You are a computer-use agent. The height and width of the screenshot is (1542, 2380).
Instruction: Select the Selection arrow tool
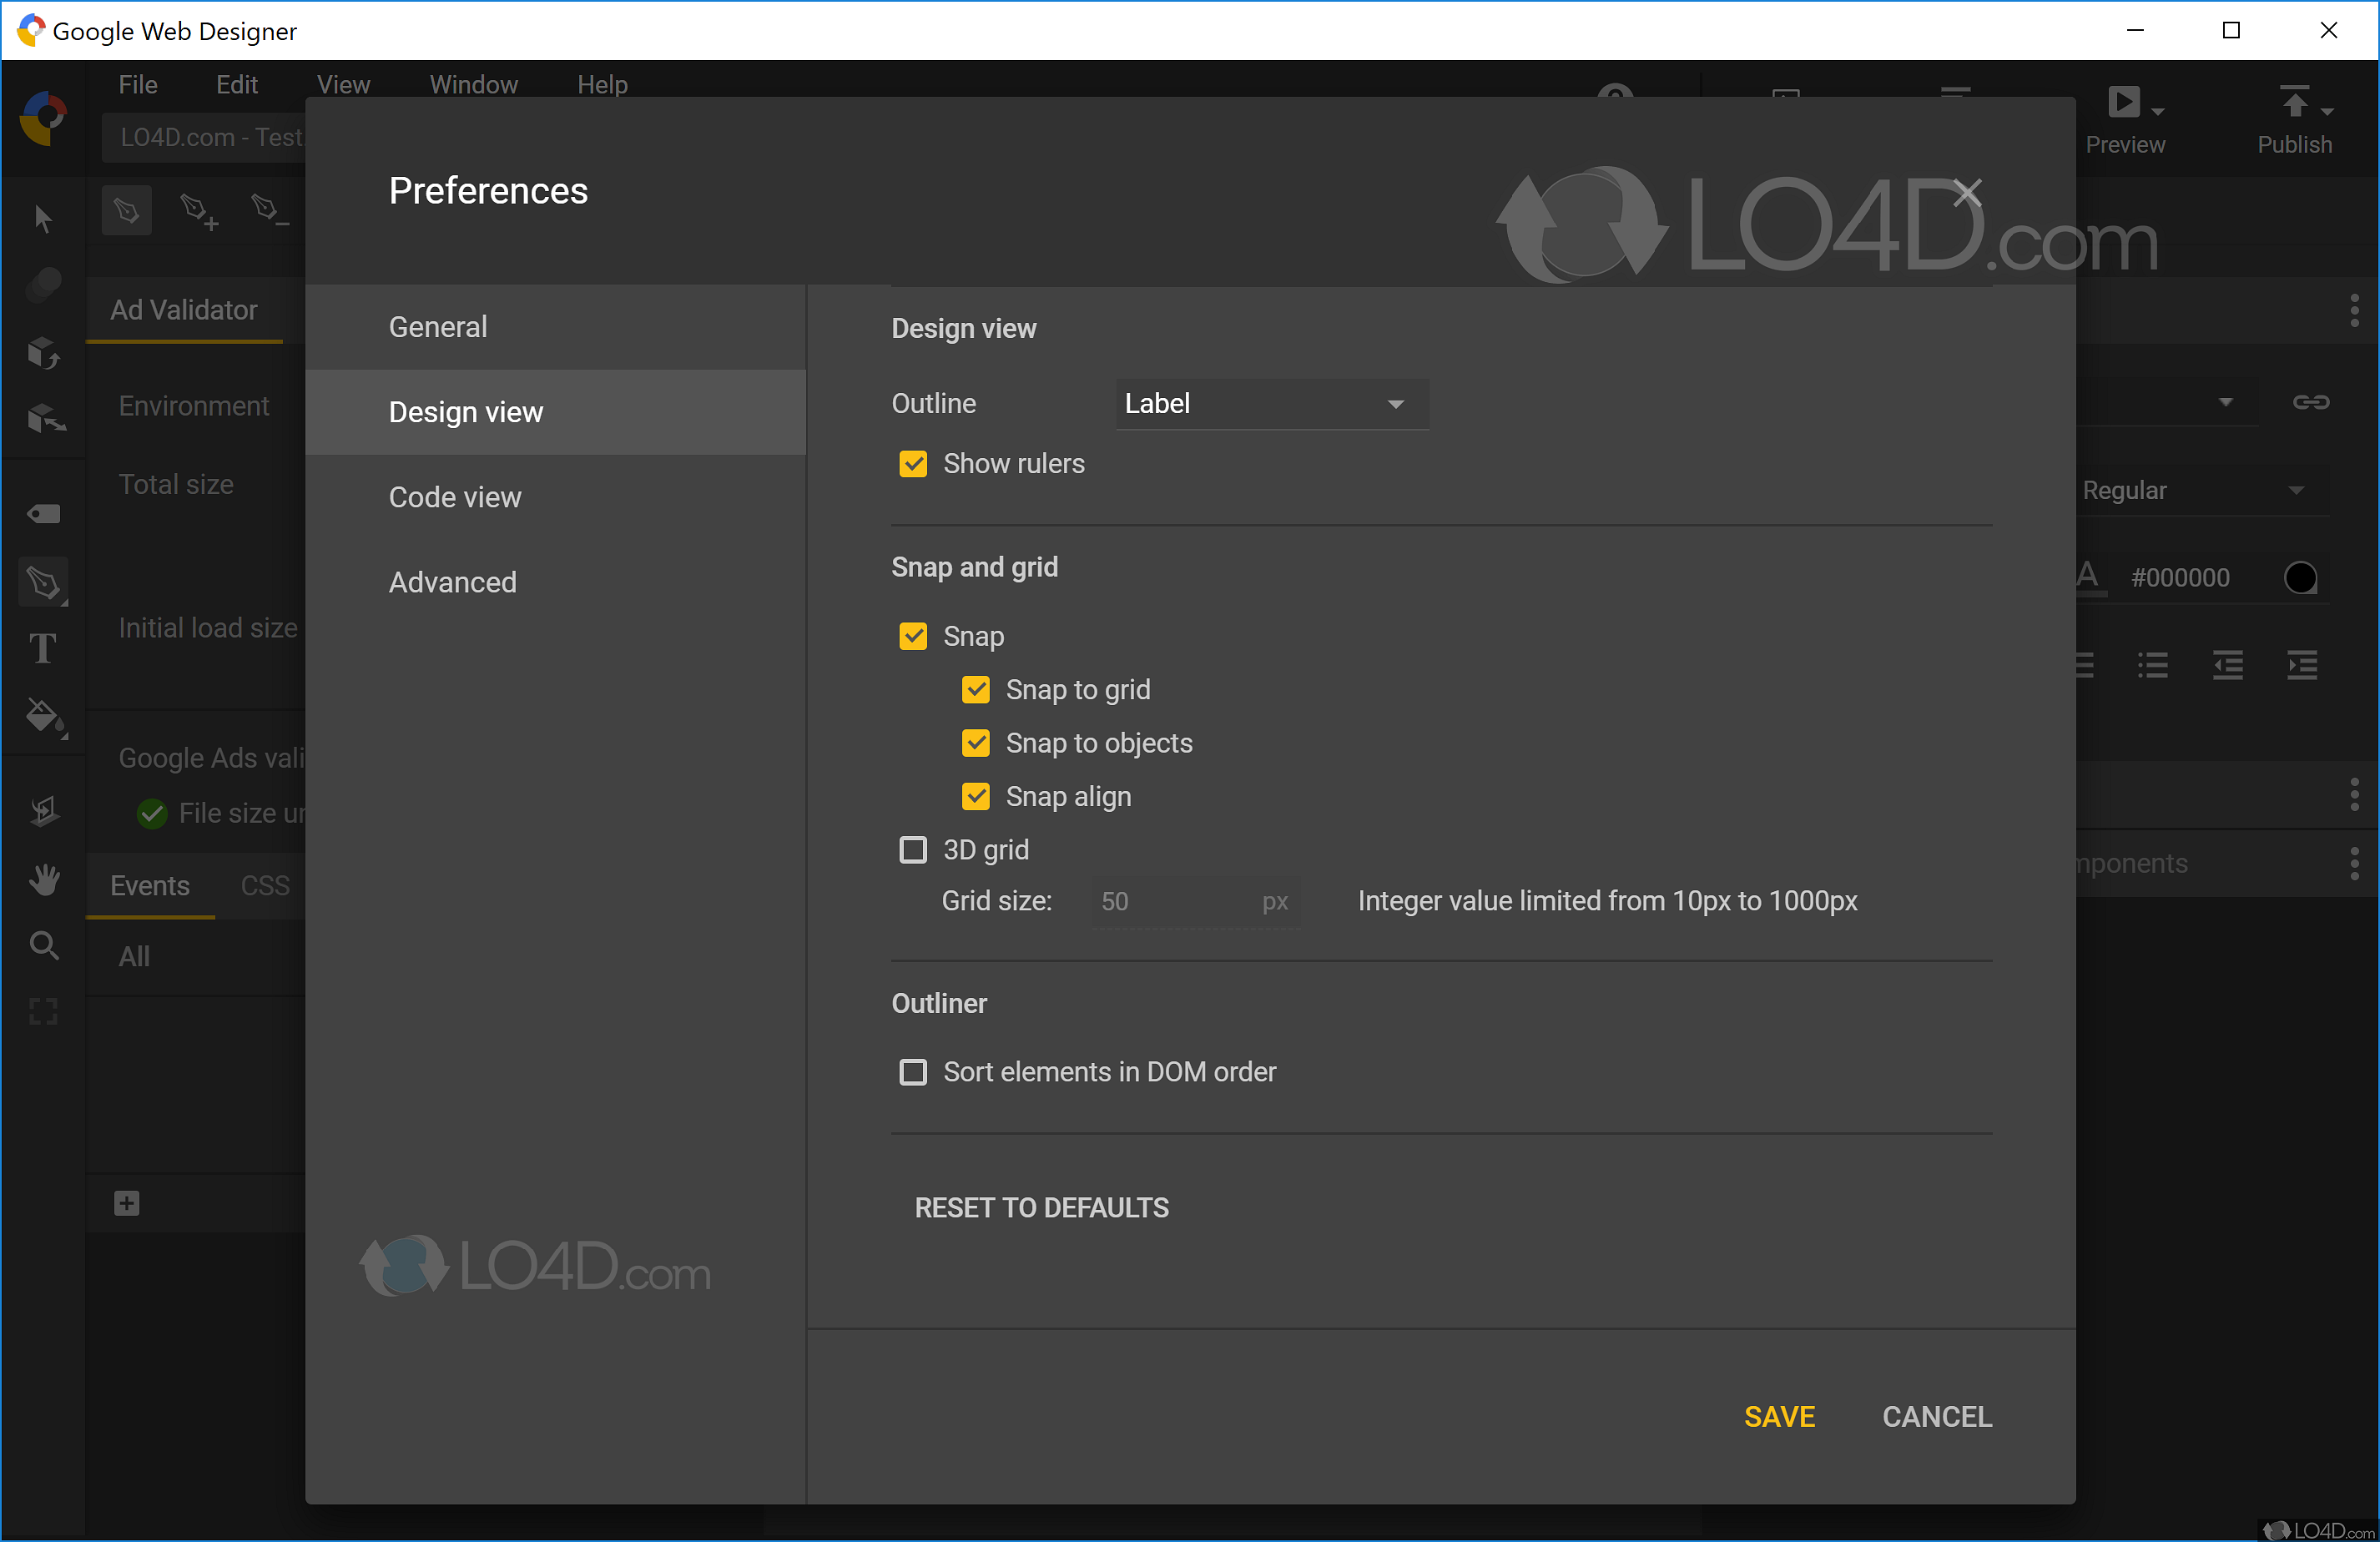42,219
